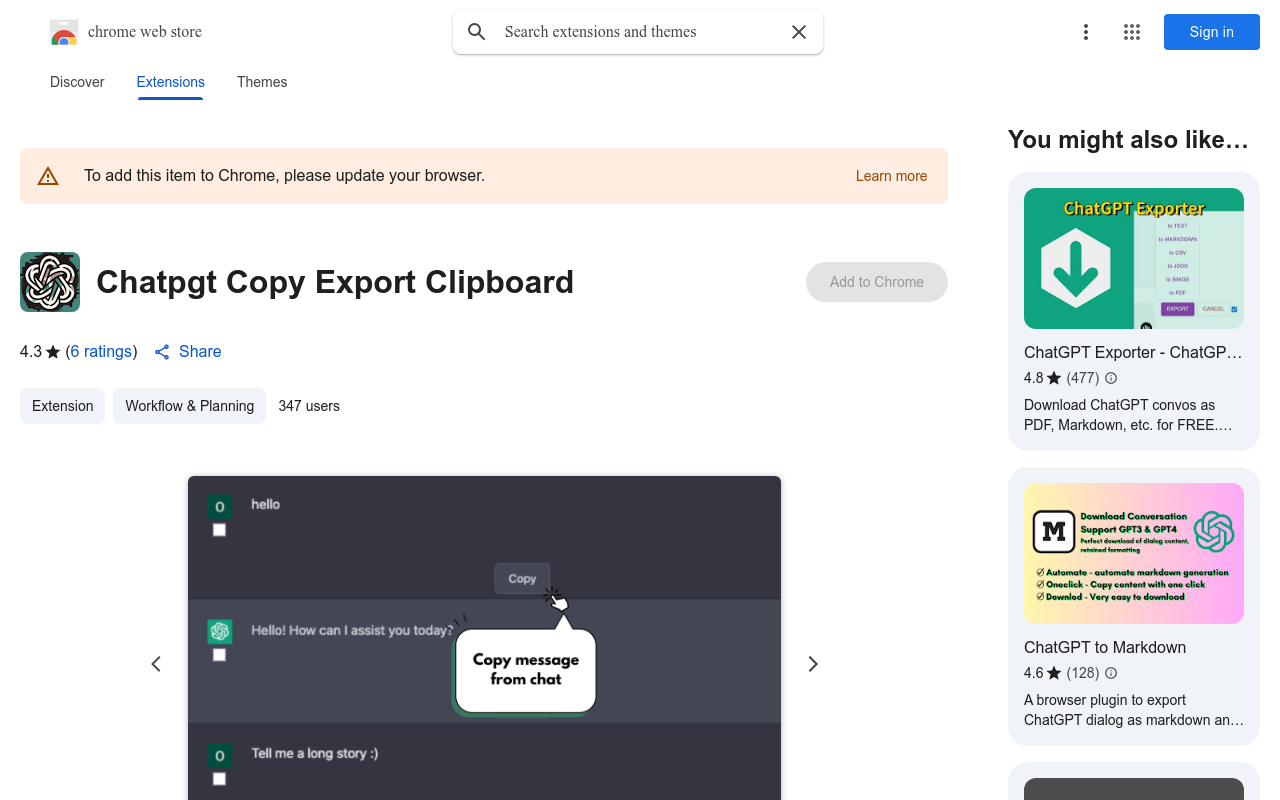The width and height of the screenshot is (1280, 800).
Task: Click the Sign in button
Action: (x=1212, y=32)
